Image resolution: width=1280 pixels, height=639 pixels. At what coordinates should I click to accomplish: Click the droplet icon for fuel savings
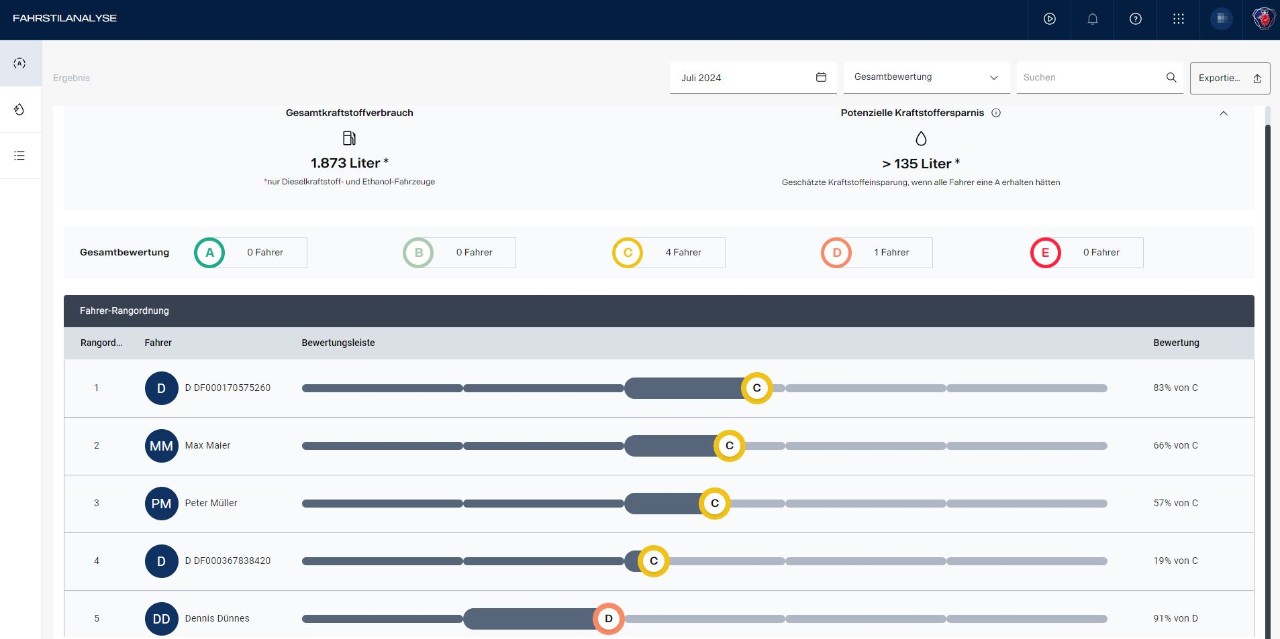(921, 138)
